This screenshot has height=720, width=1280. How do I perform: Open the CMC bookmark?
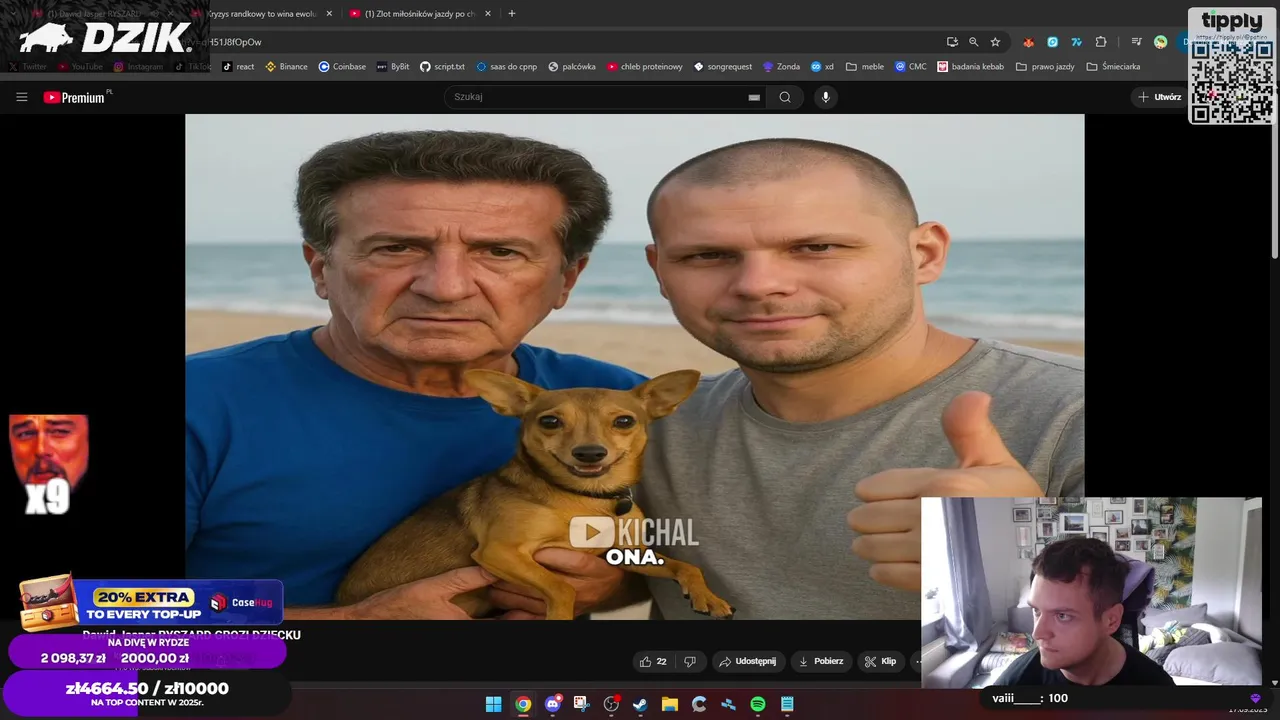pyautogui.click(x=911, y=67)
